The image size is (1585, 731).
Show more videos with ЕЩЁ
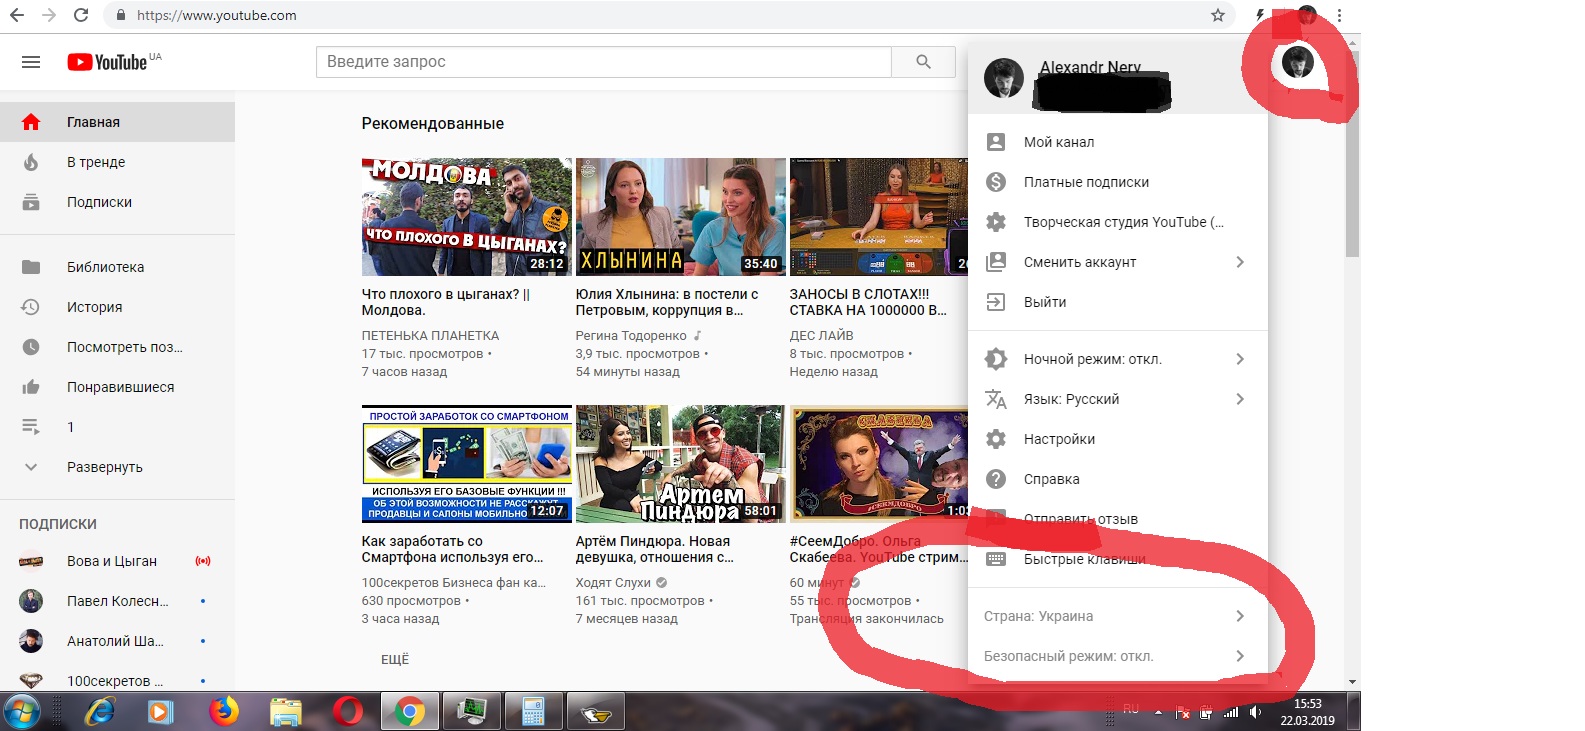pos(395,659)
